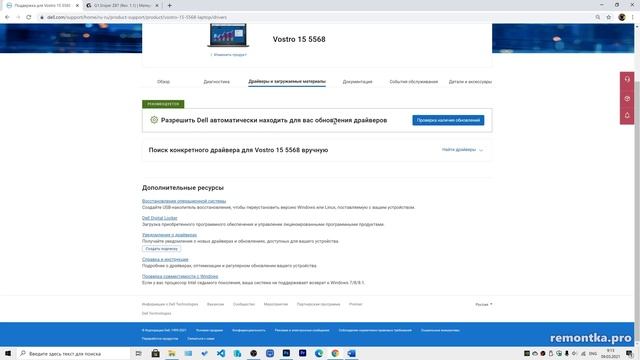Open Word from the taskbar

point(351,353)
